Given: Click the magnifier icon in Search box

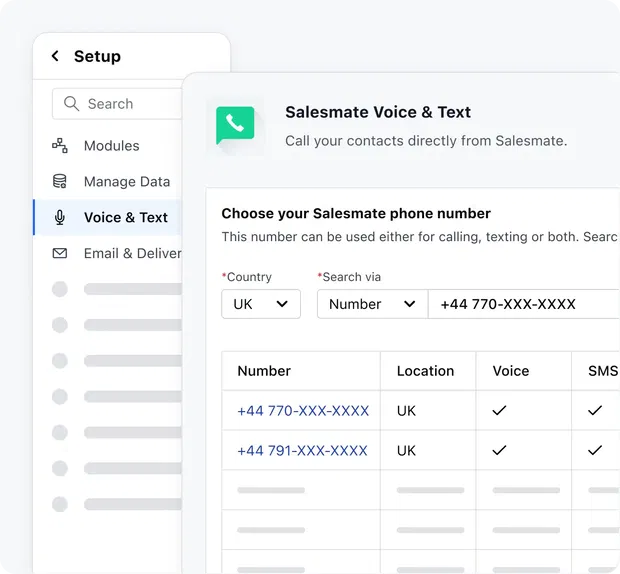Looking at the screenshot, I should click(x=72, y=104).
